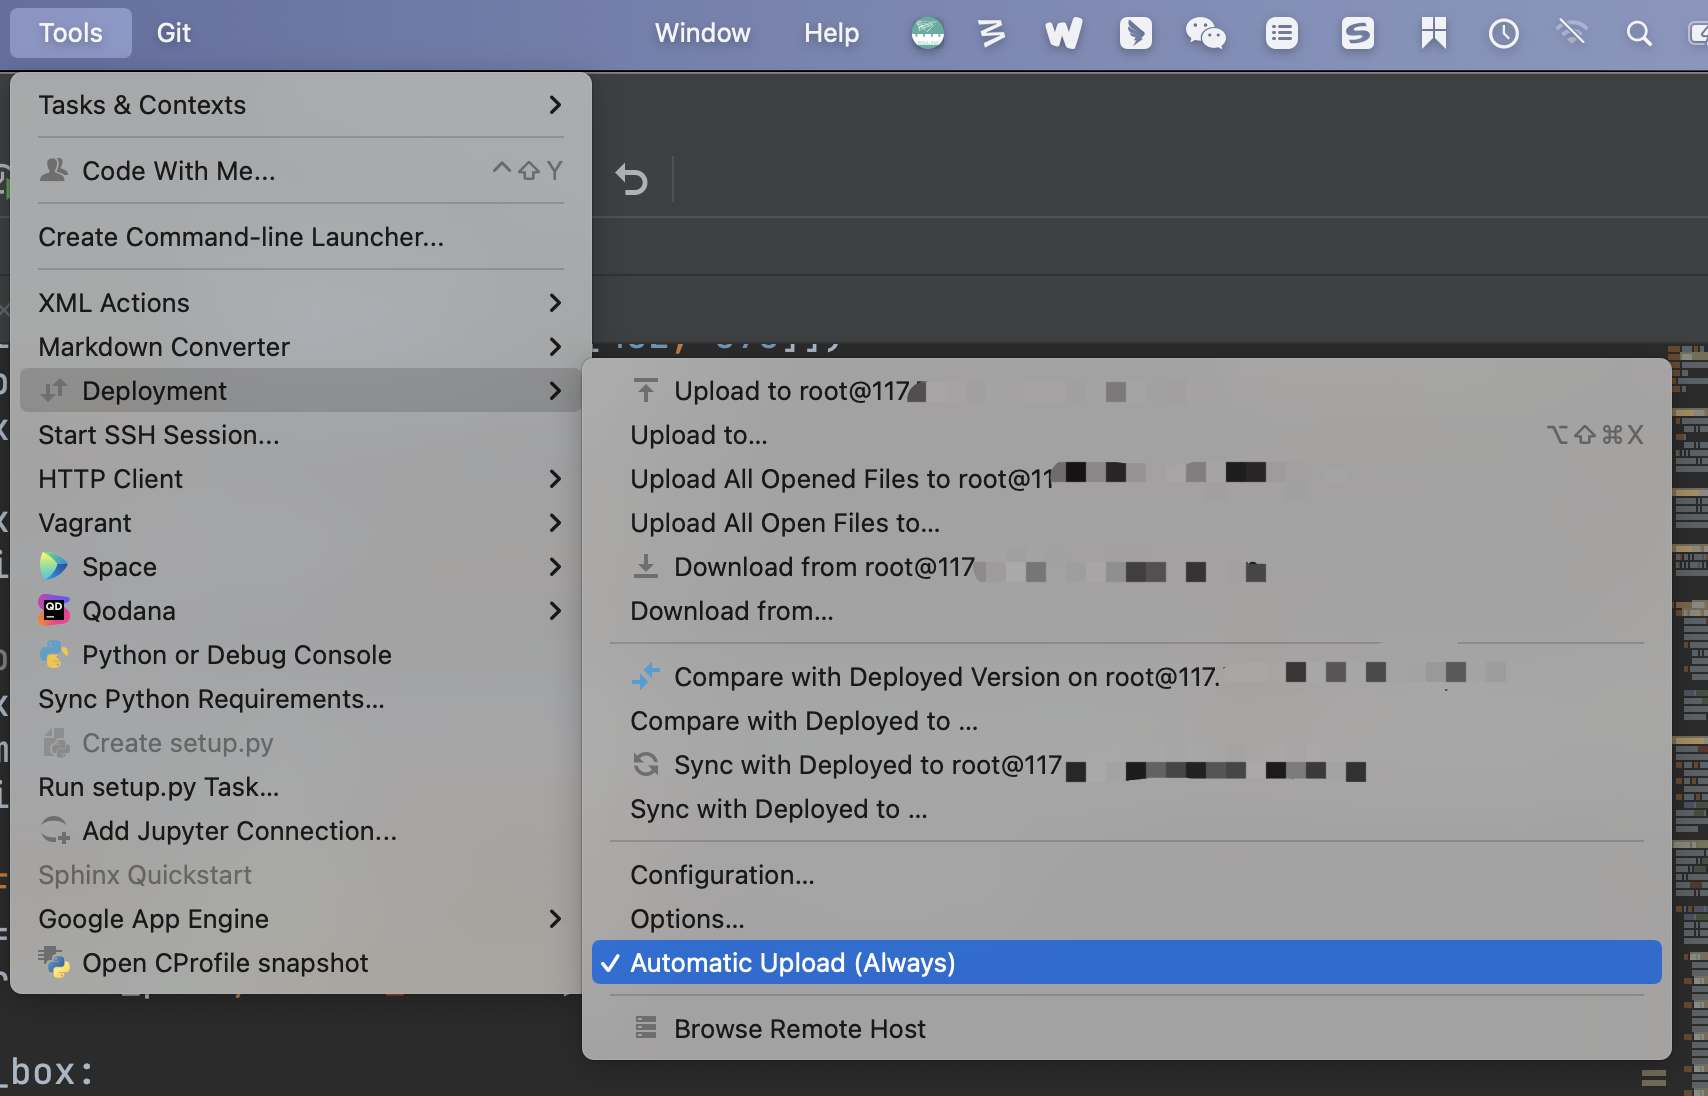Click the Sogou 'S' input method icon

[x=1357, y=33]
